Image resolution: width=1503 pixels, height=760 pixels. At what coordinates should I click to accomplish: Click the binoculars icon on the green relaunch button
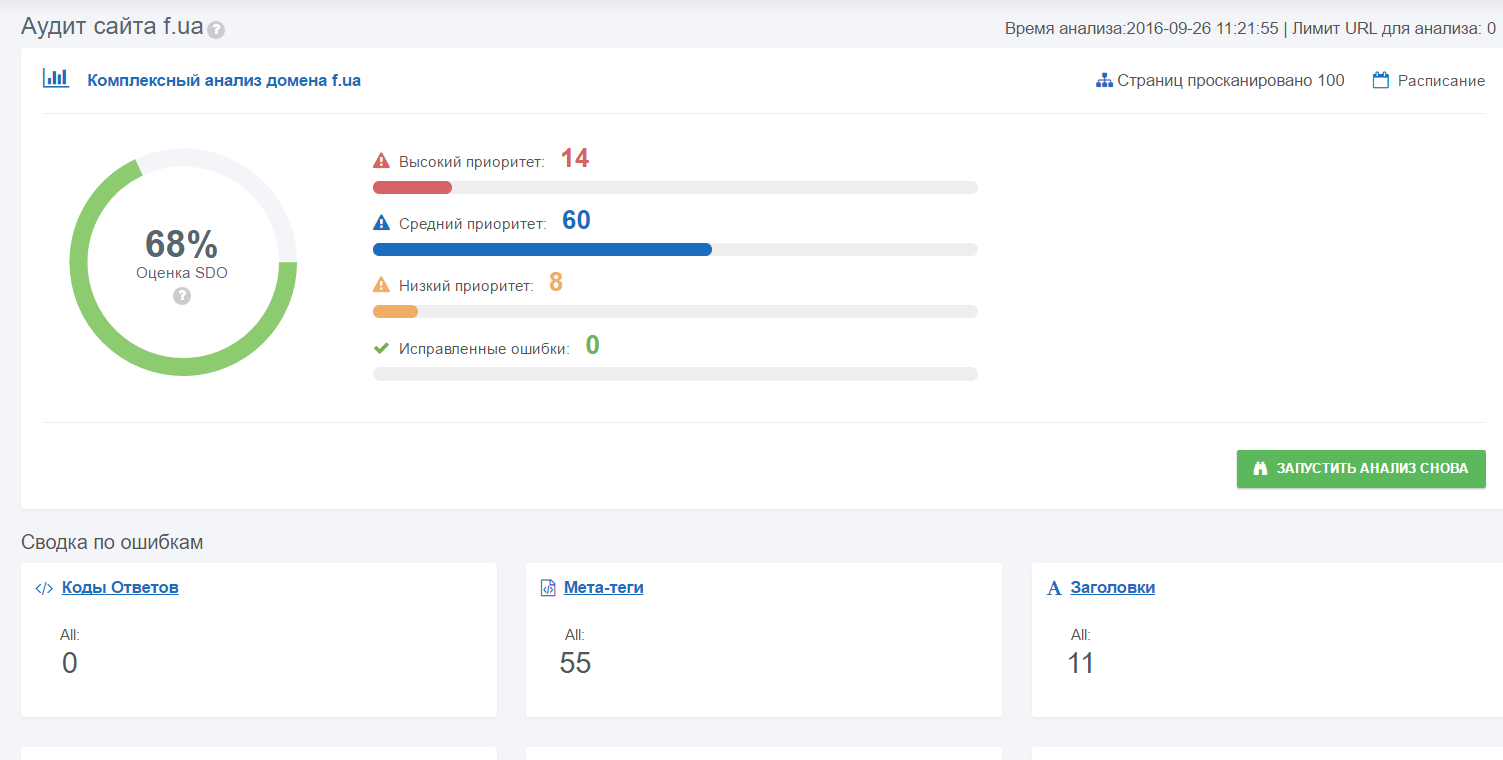[1260, 468]
